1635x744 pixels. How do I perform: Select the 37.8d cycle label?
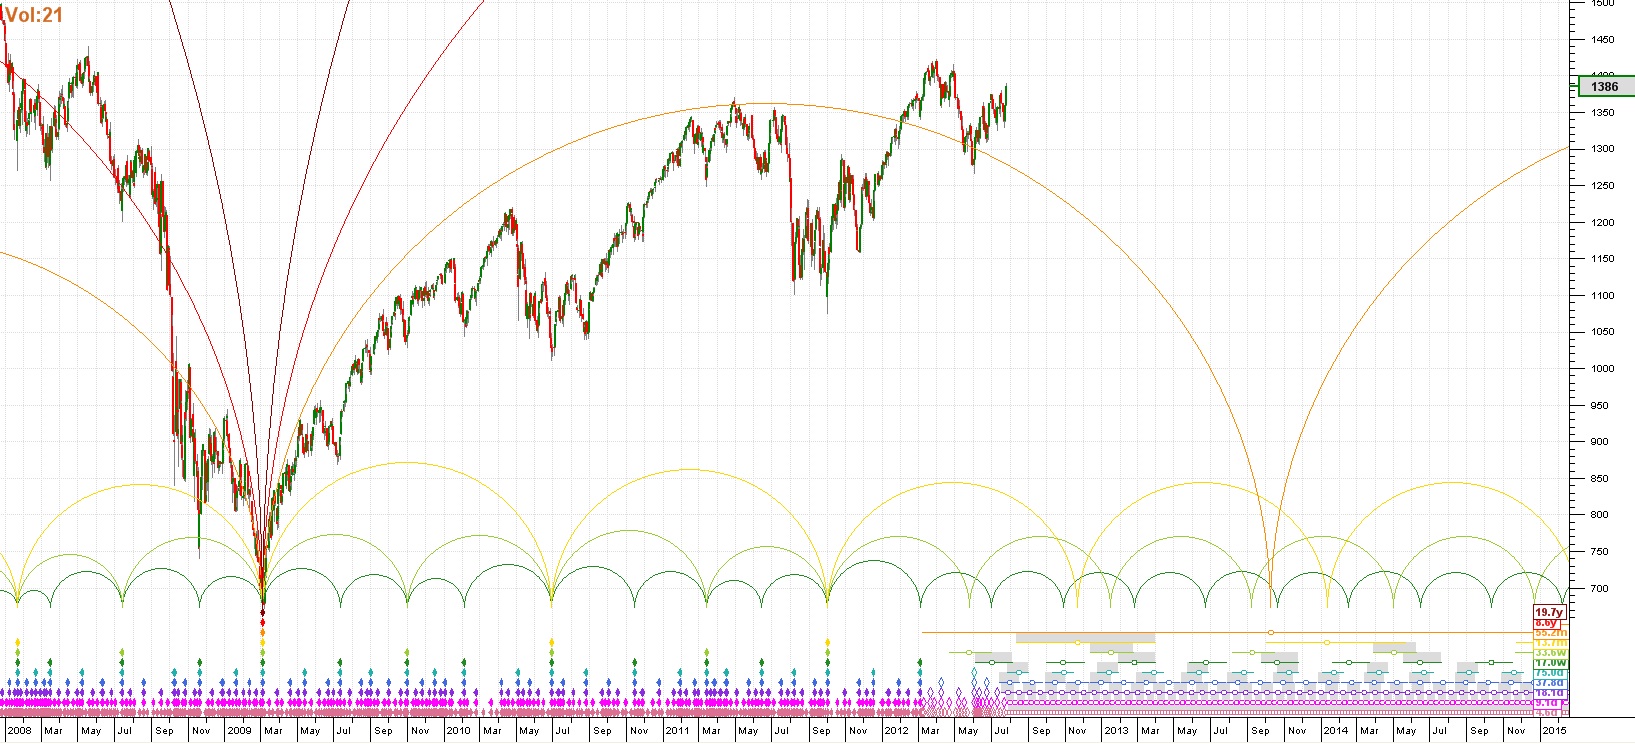(x=1548, y=683)
